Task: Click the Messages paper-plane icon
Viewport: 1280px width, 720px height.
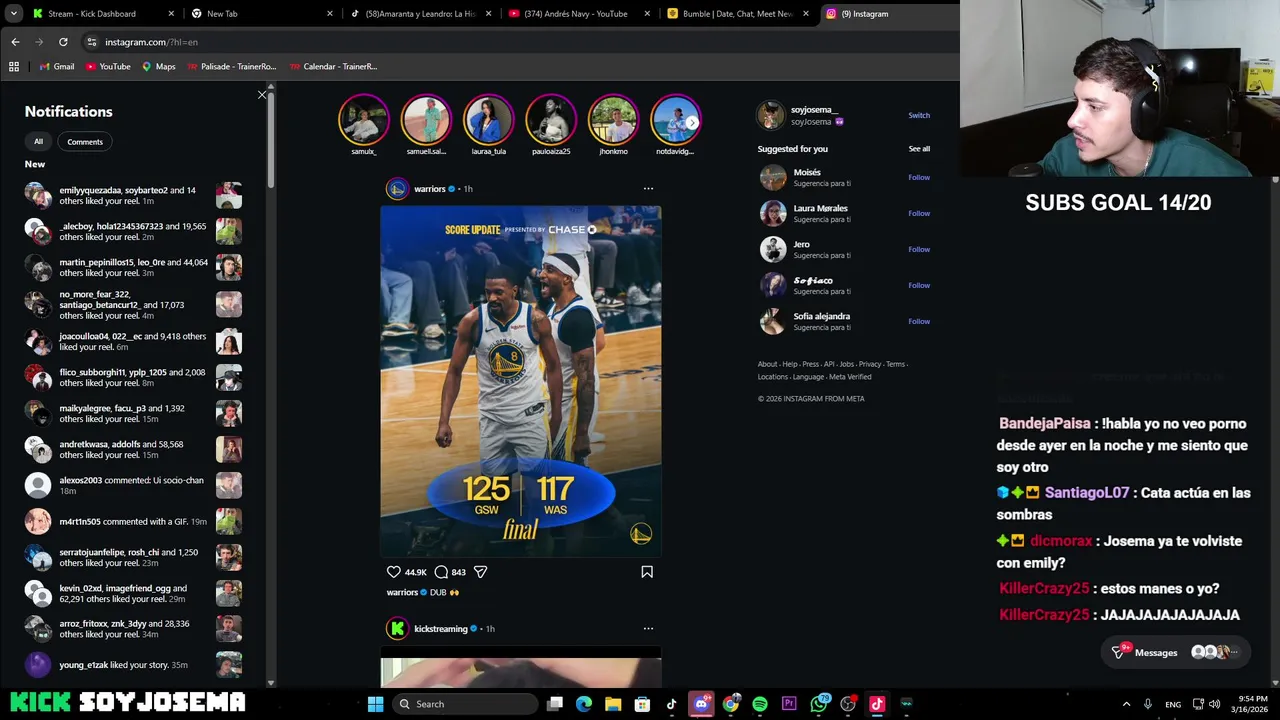Action: [1119, 652]
